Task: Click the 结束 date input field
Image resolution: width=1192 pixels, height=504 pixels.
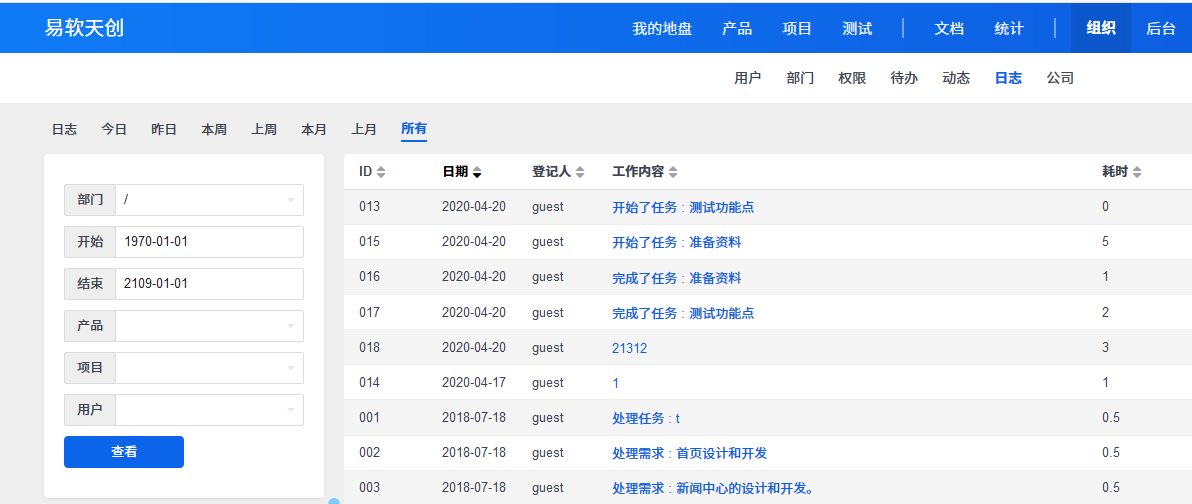Action: pyautogui.click(x=209, y=284)
